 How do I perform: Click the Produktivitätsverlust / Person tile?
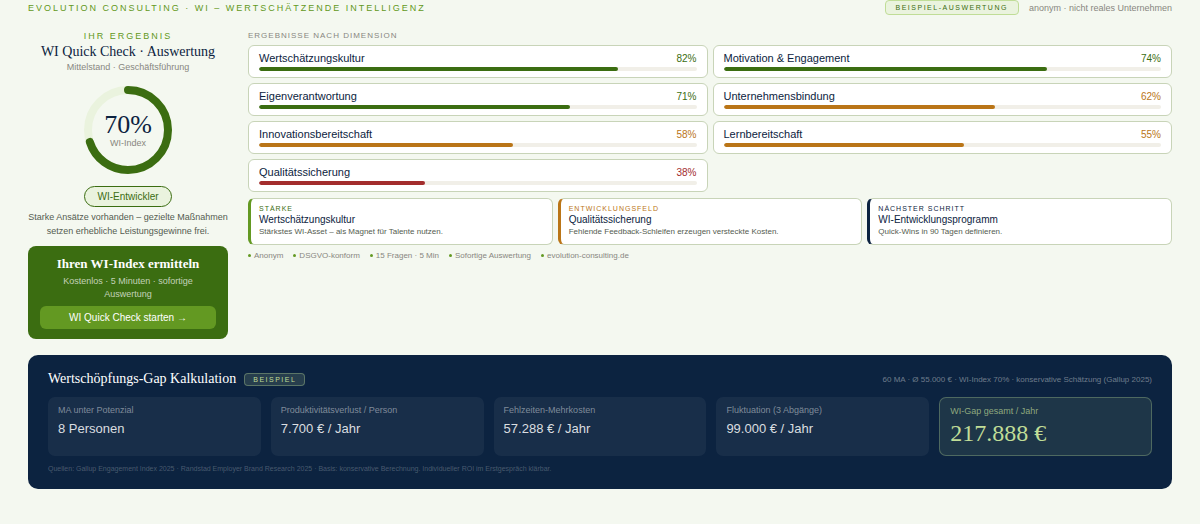tap(378, 426)
